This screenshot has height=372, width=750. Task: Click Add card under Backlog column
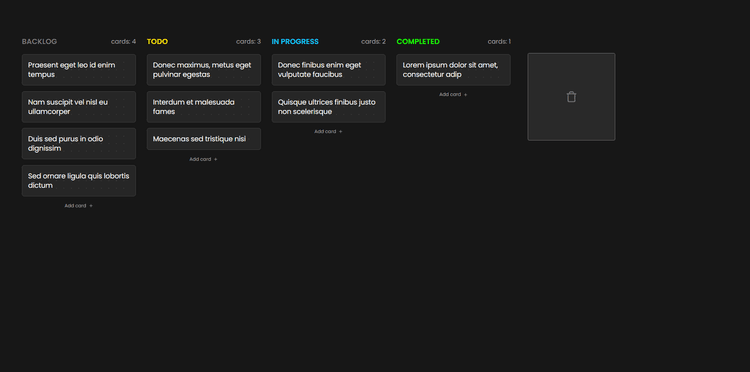(79, 206)
